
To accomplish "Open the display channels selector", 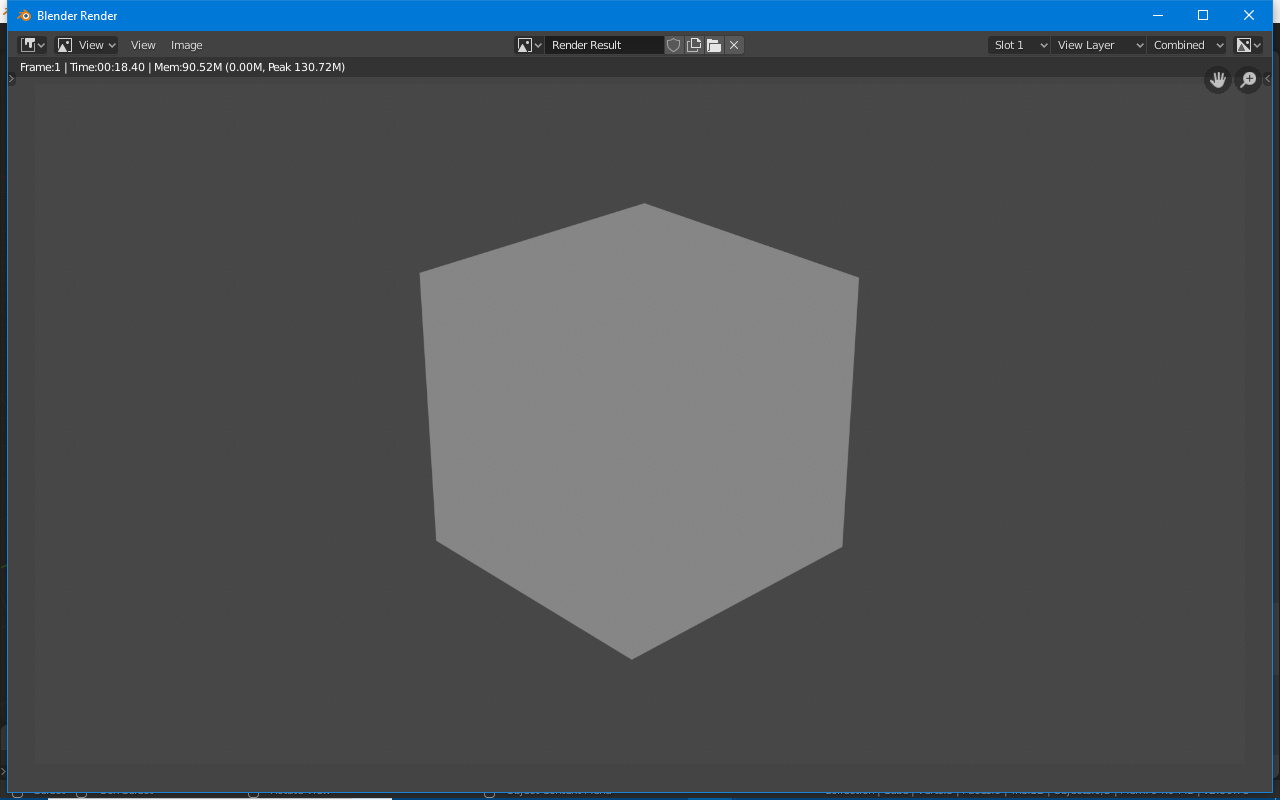I will (1248, 45).
